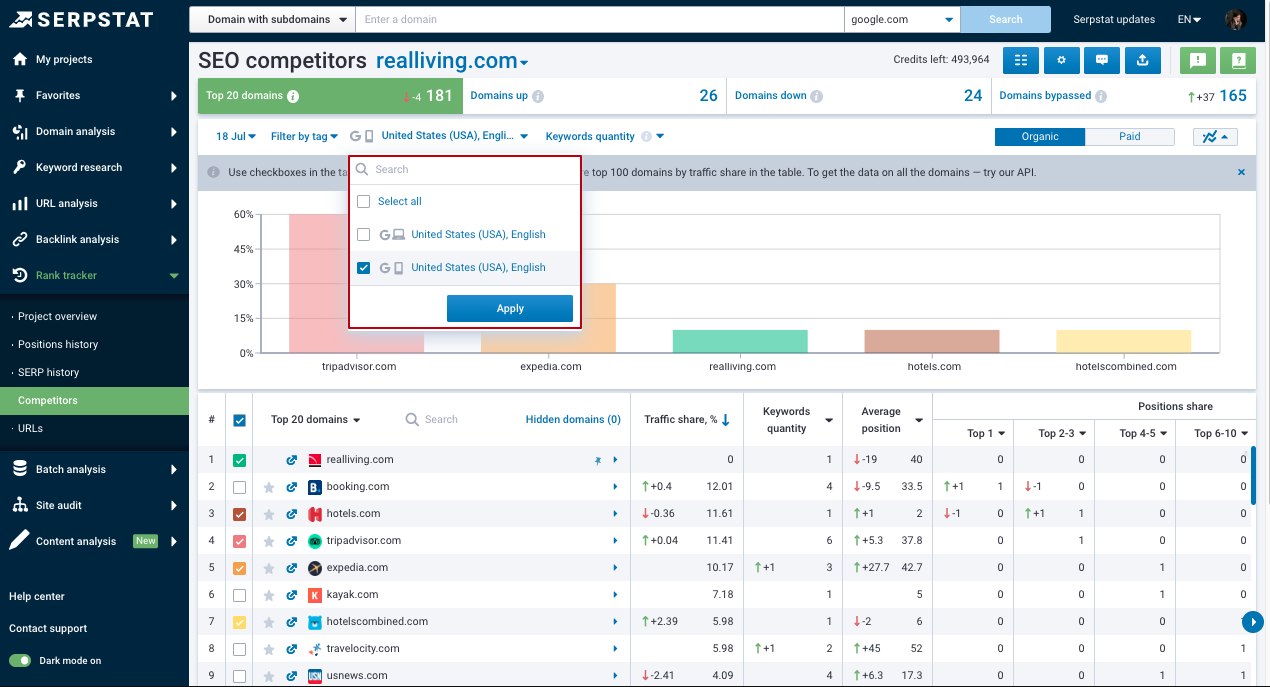This screenshot has height=687, width=1270.
Task: Open booking.com external link icon
Action: point(292,487)
